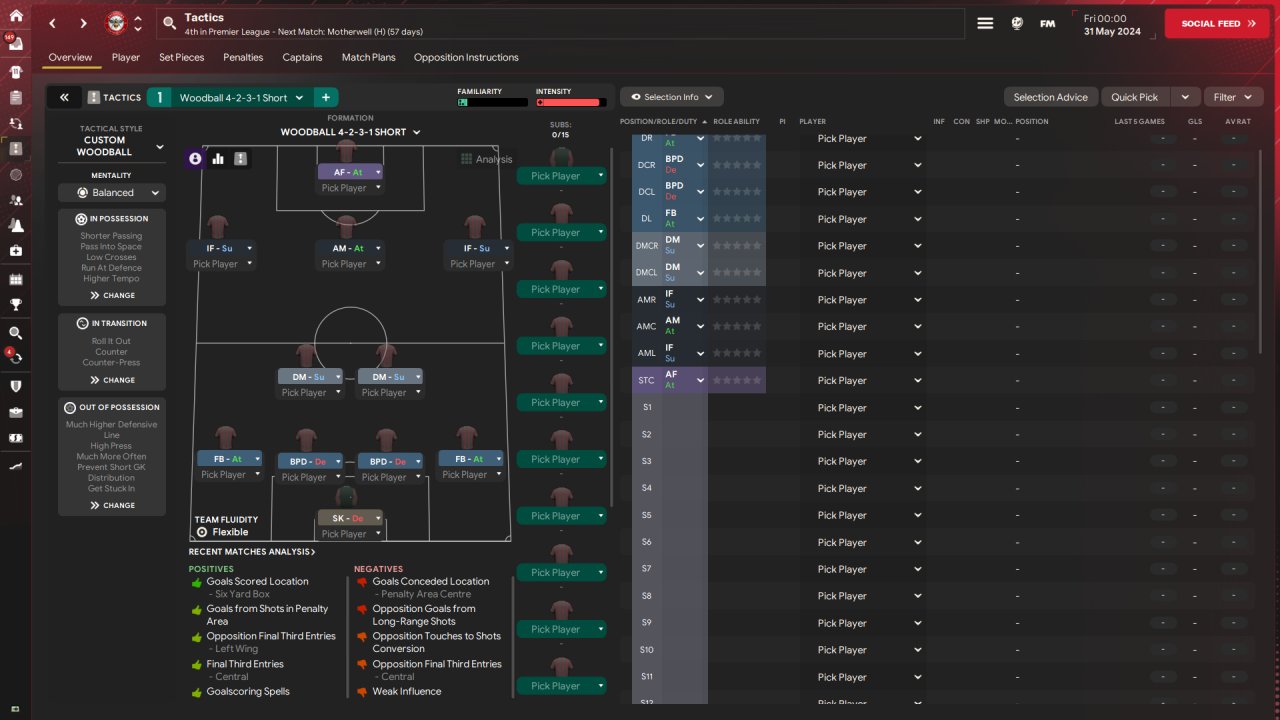Screen dimensions: 1280x720
Task: Open the Woodball 4-2-3-1 Short formation dropdown
Action: click(350, 132)
